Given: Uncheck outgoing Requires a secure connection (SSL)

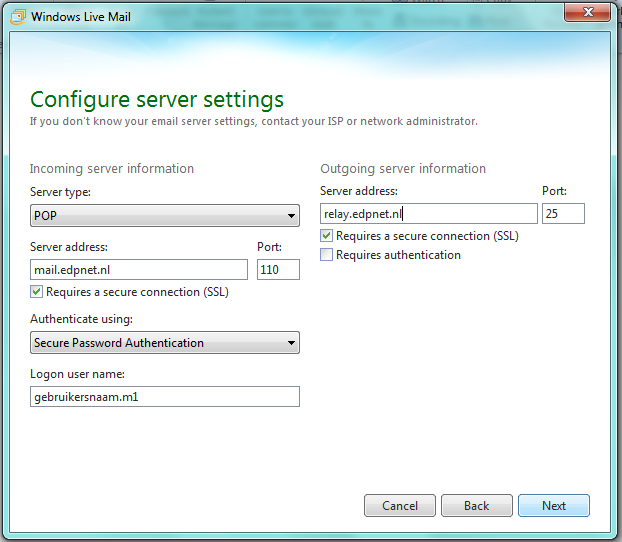Looking at the screenshot, I should point(326,236).
